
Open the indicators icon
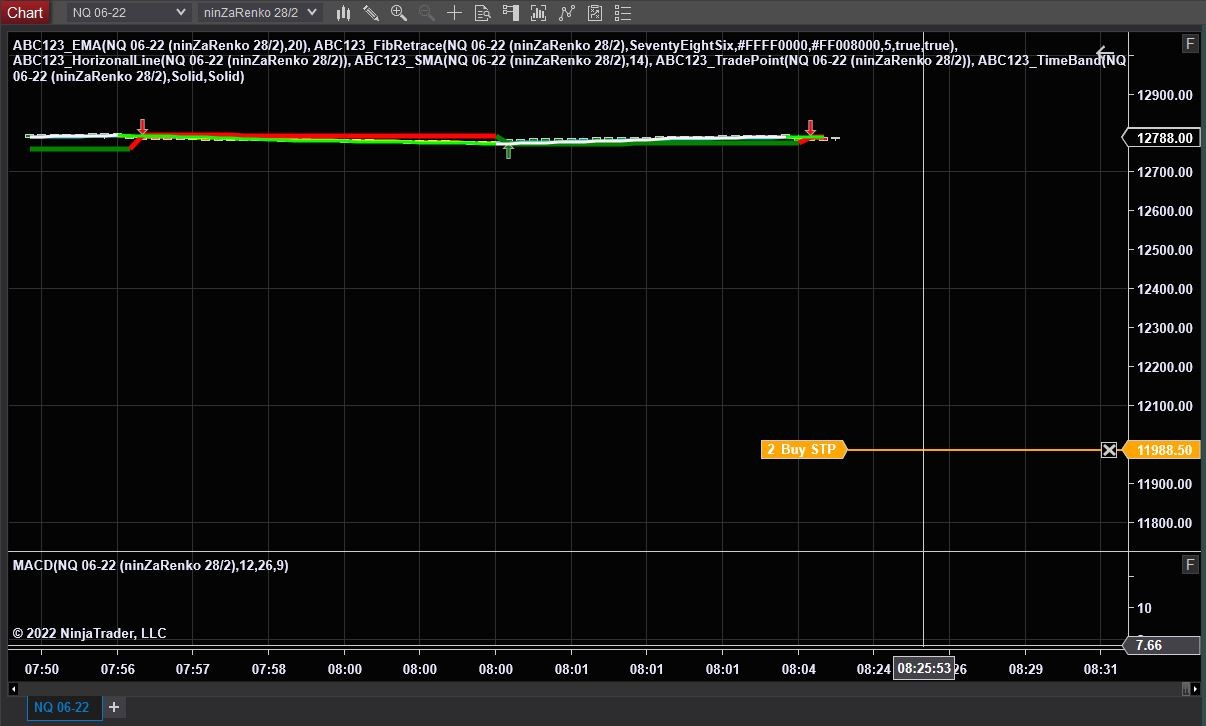coord(567,13)
